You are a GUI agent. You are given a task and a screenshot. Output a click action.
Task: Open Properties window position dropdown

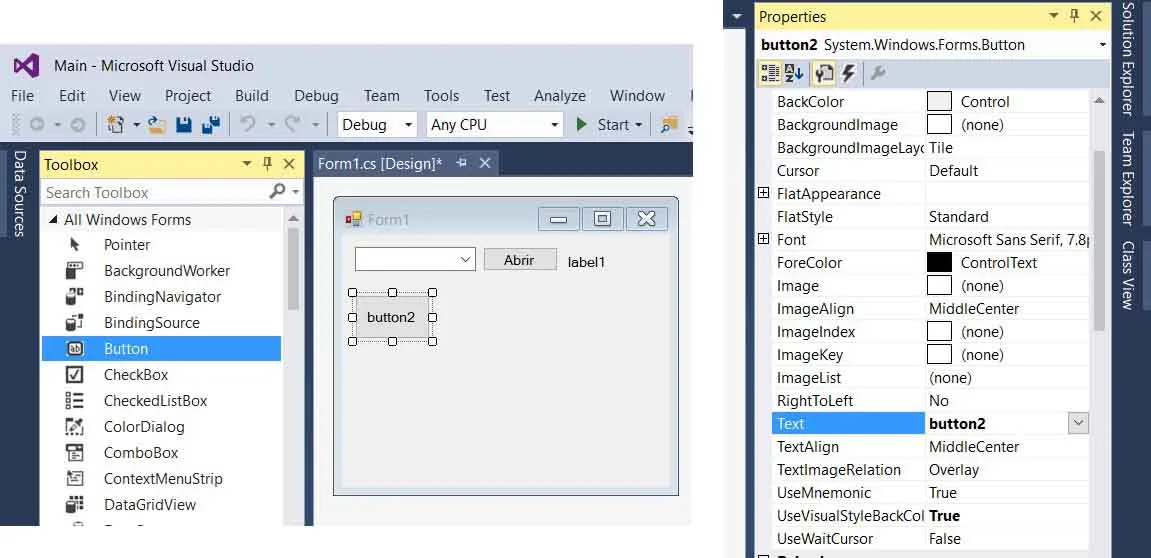click(x=1054, y=15)
